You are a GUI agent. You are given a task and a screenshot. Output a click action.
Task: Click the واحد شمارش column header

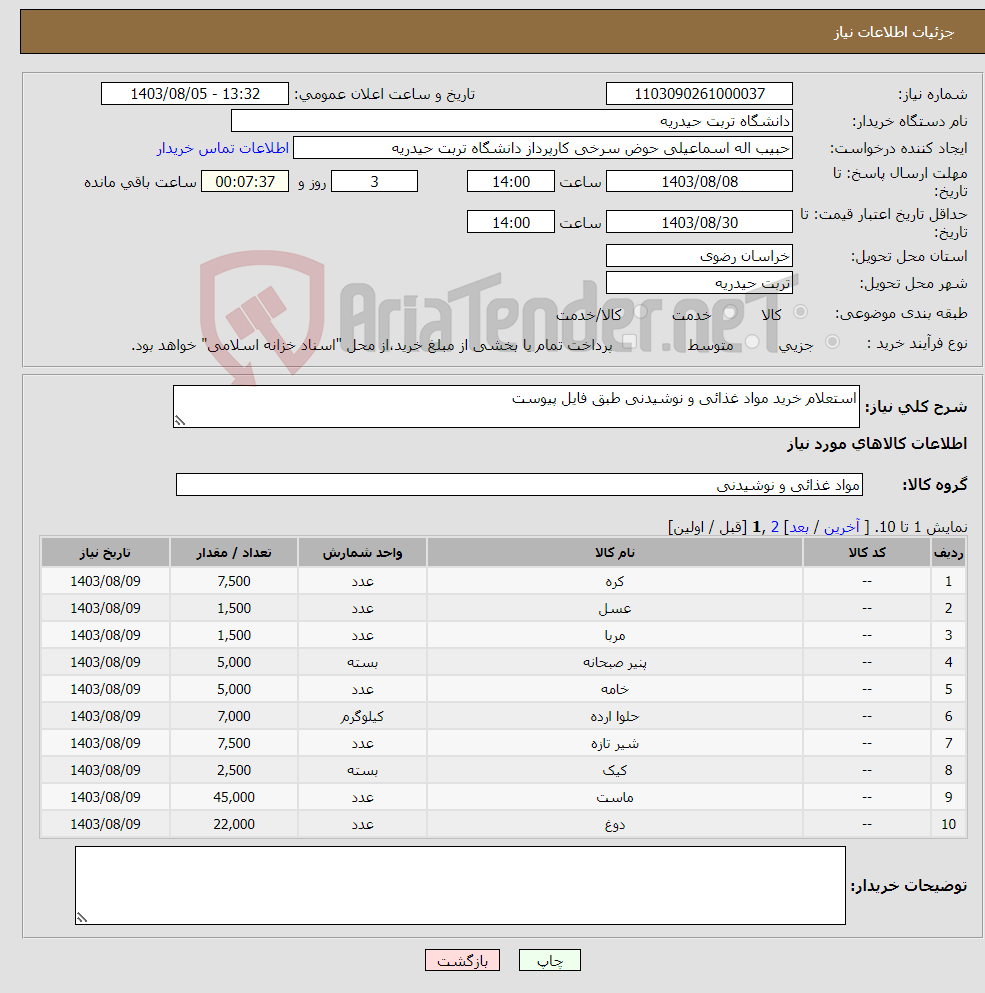tap(362, 552)
